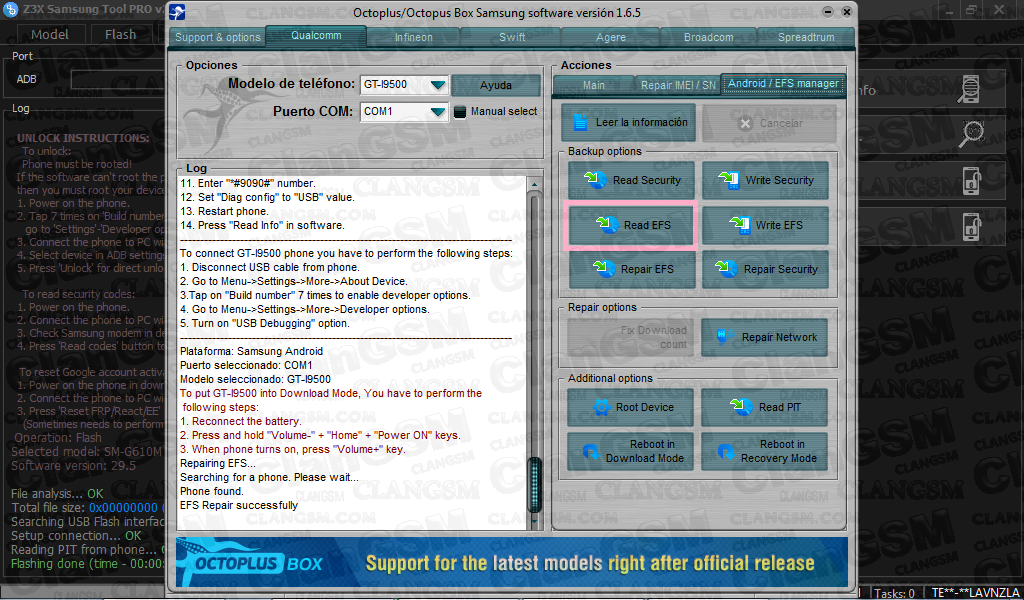
Task: Select the Broadcom tab
Action: 709,37
